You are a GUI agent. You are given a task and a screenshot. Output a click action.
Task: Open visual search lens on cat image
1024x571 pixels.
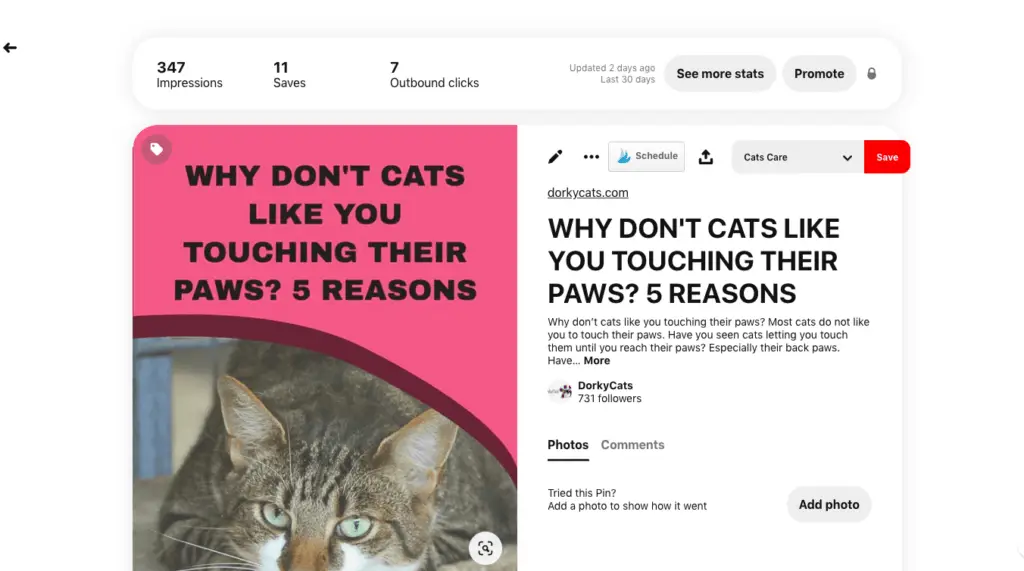click(x=485, y=547)
